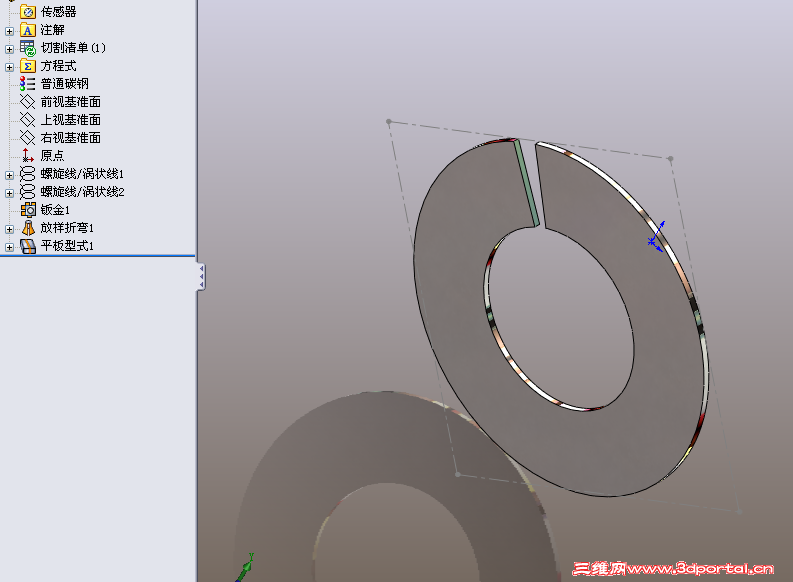
Task: Click the 传感器 sensors folder icon
Action: [x=28, y=11]
